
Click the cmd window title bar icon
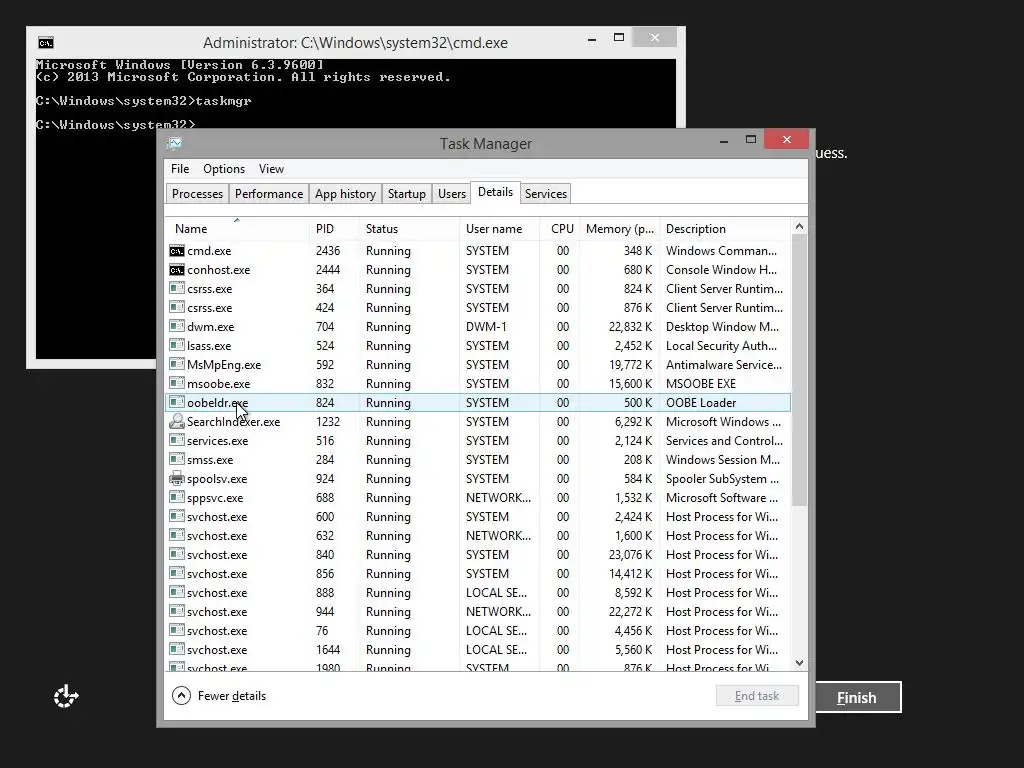pyautogui.click(x=46, y=43)
